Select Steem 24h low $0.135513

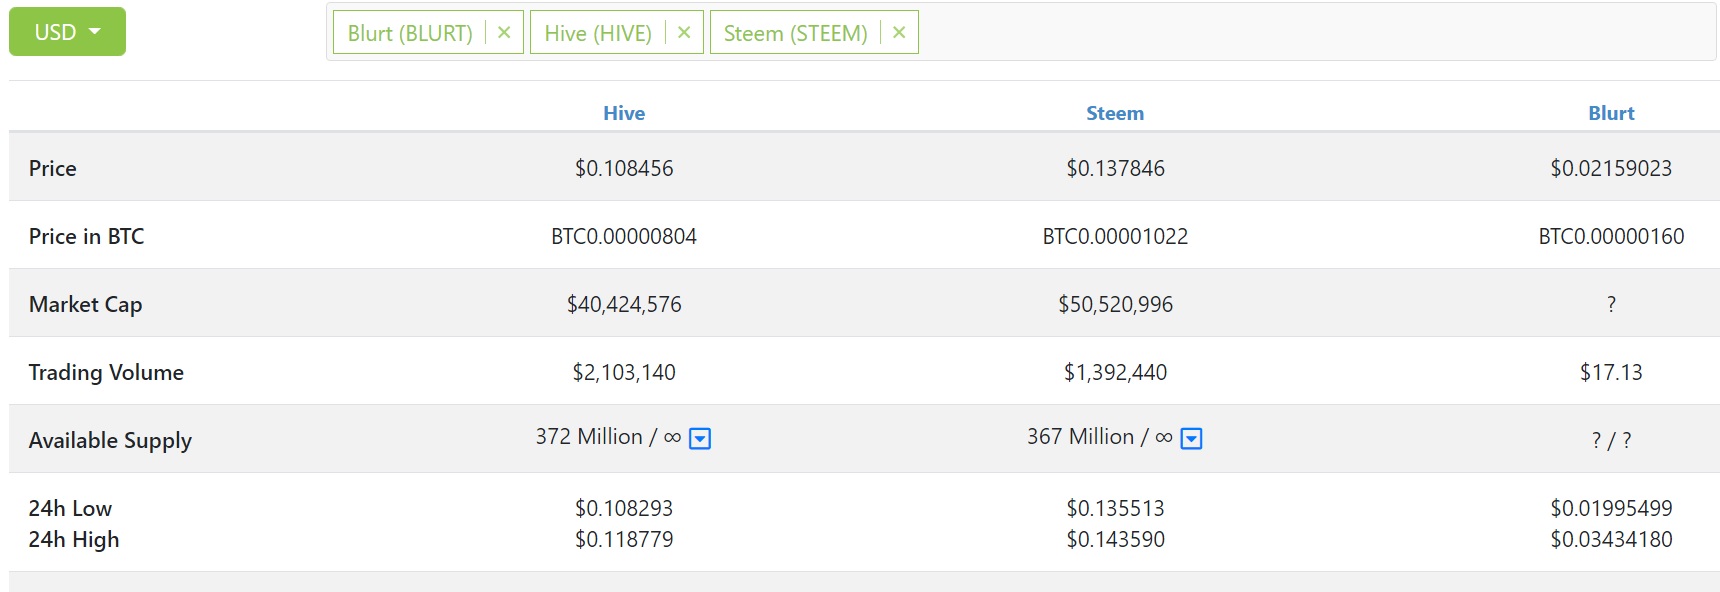click(x=1115, y=508)
